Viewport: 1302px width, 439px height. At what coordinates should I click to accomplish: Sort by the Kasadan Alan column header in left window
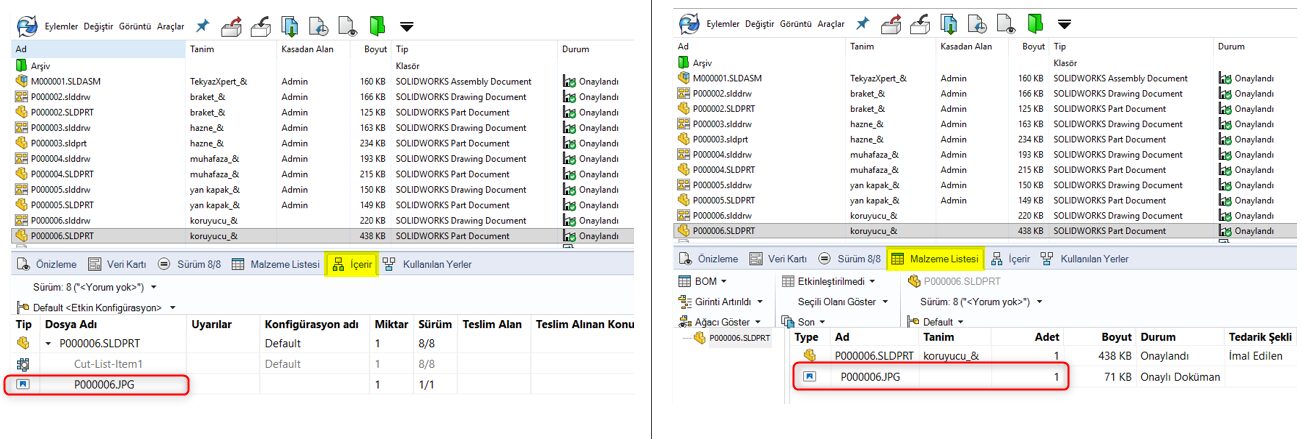[x=306, y=48]
